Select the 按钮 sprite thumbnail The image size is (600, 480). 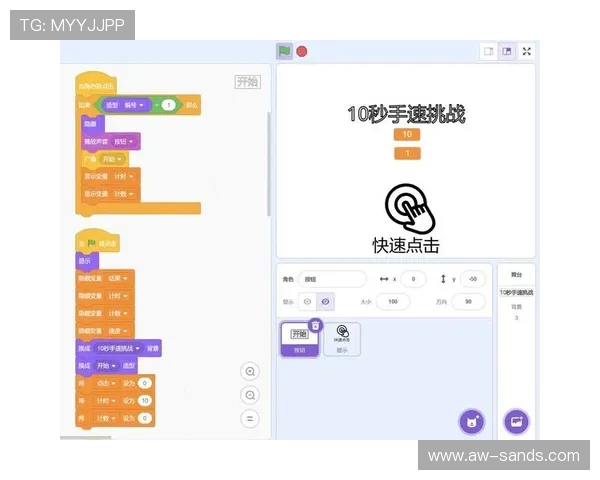(x=300, y=339)
